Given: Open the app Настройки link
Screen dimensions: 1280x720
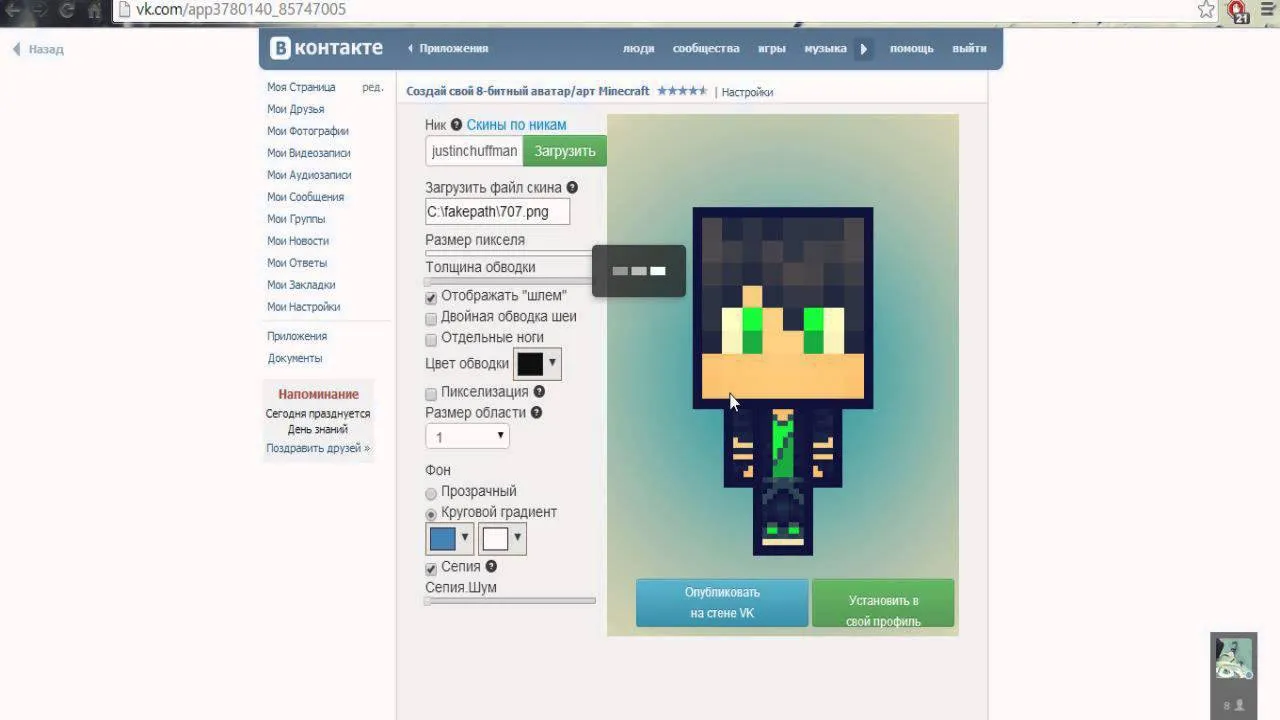Looking at the screenshot, I should pos(748,92).
